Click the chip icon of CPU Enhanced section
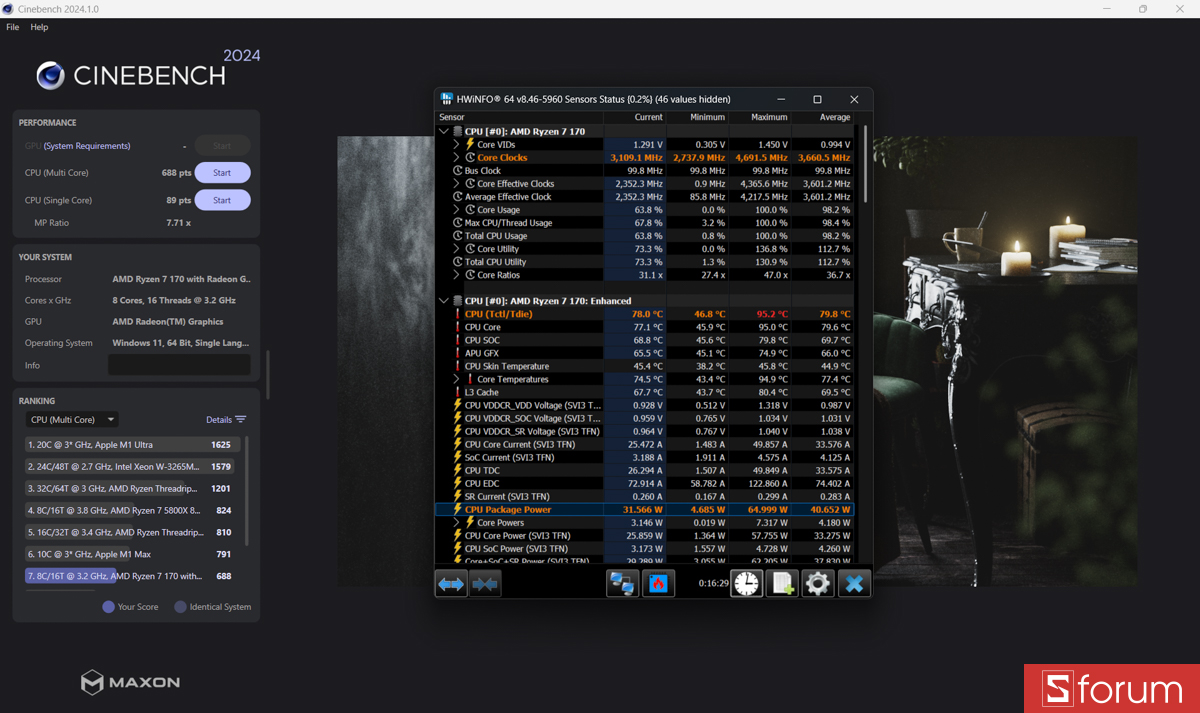1200x713 pixels. [458, 301]
